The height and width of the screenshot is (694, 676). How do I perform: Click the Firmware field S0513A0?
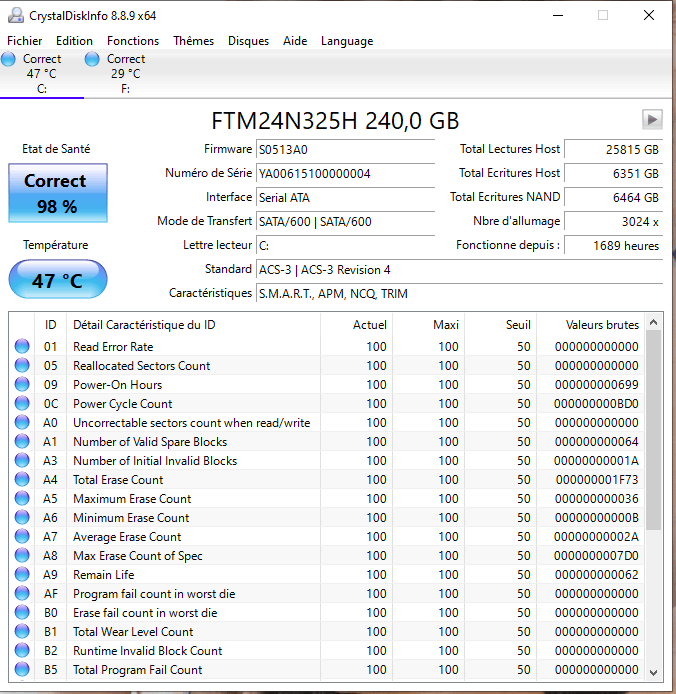345,150
